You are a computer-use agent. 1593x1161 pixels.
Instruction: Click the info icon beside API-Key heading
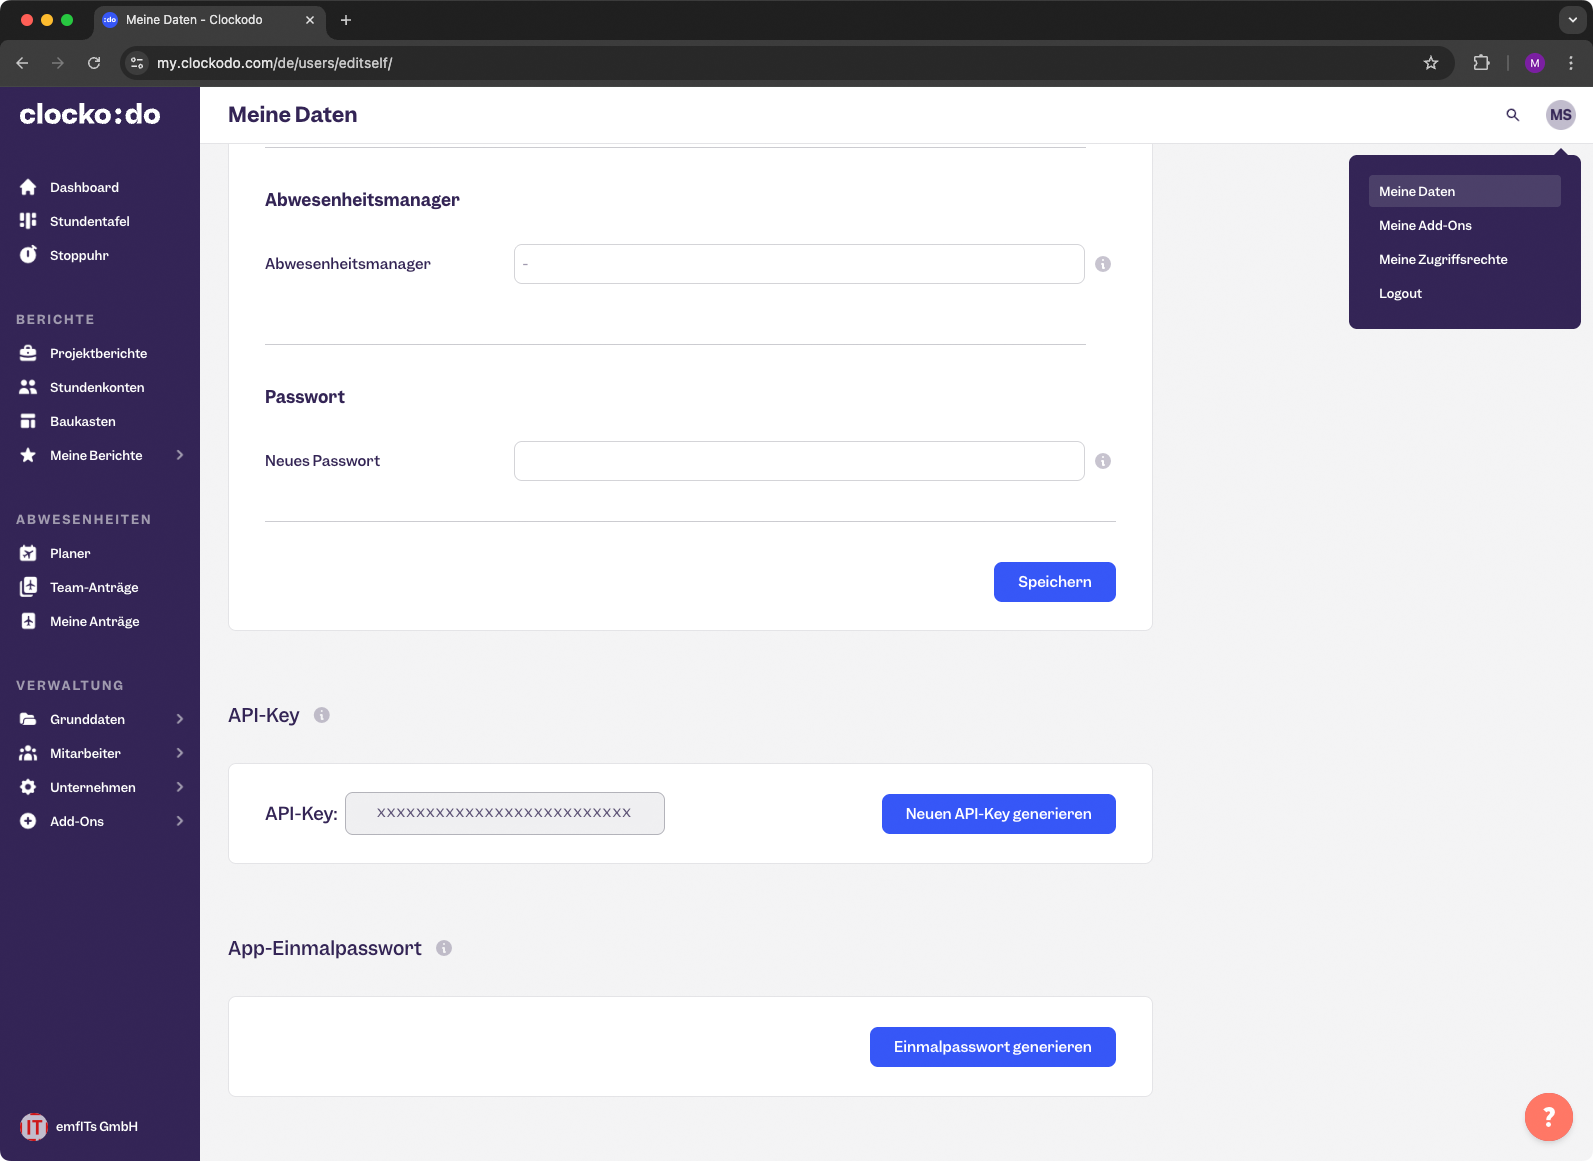pos(322,715)
